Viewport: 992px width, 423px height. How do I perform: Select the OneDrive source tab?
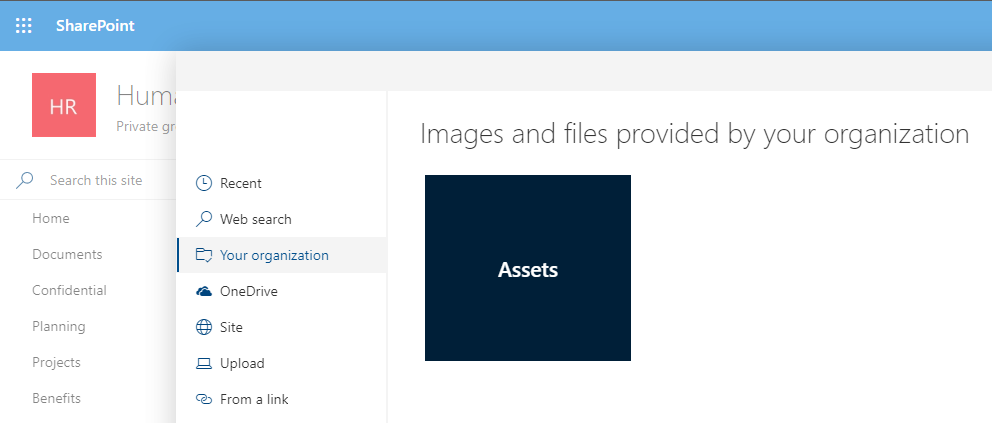[x=282, y=291]
